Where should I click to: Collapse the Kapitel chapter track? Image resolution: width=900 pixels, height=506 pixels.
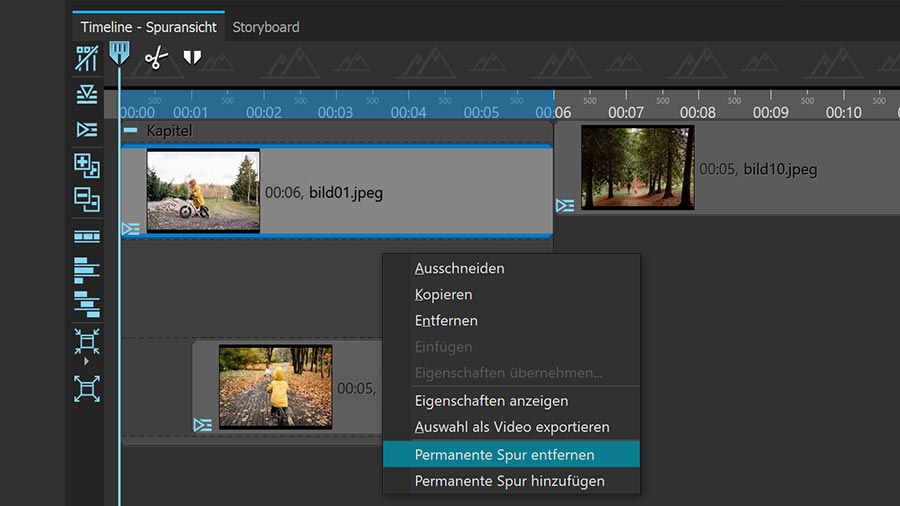tap(130, 131)
